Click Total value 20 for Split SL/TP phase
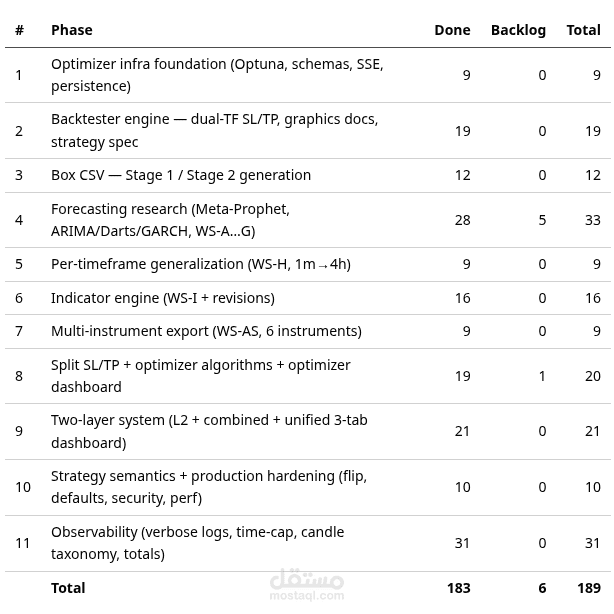Image resolution: width=614 pixels, height=614 pixels. (x=593, y=376)
